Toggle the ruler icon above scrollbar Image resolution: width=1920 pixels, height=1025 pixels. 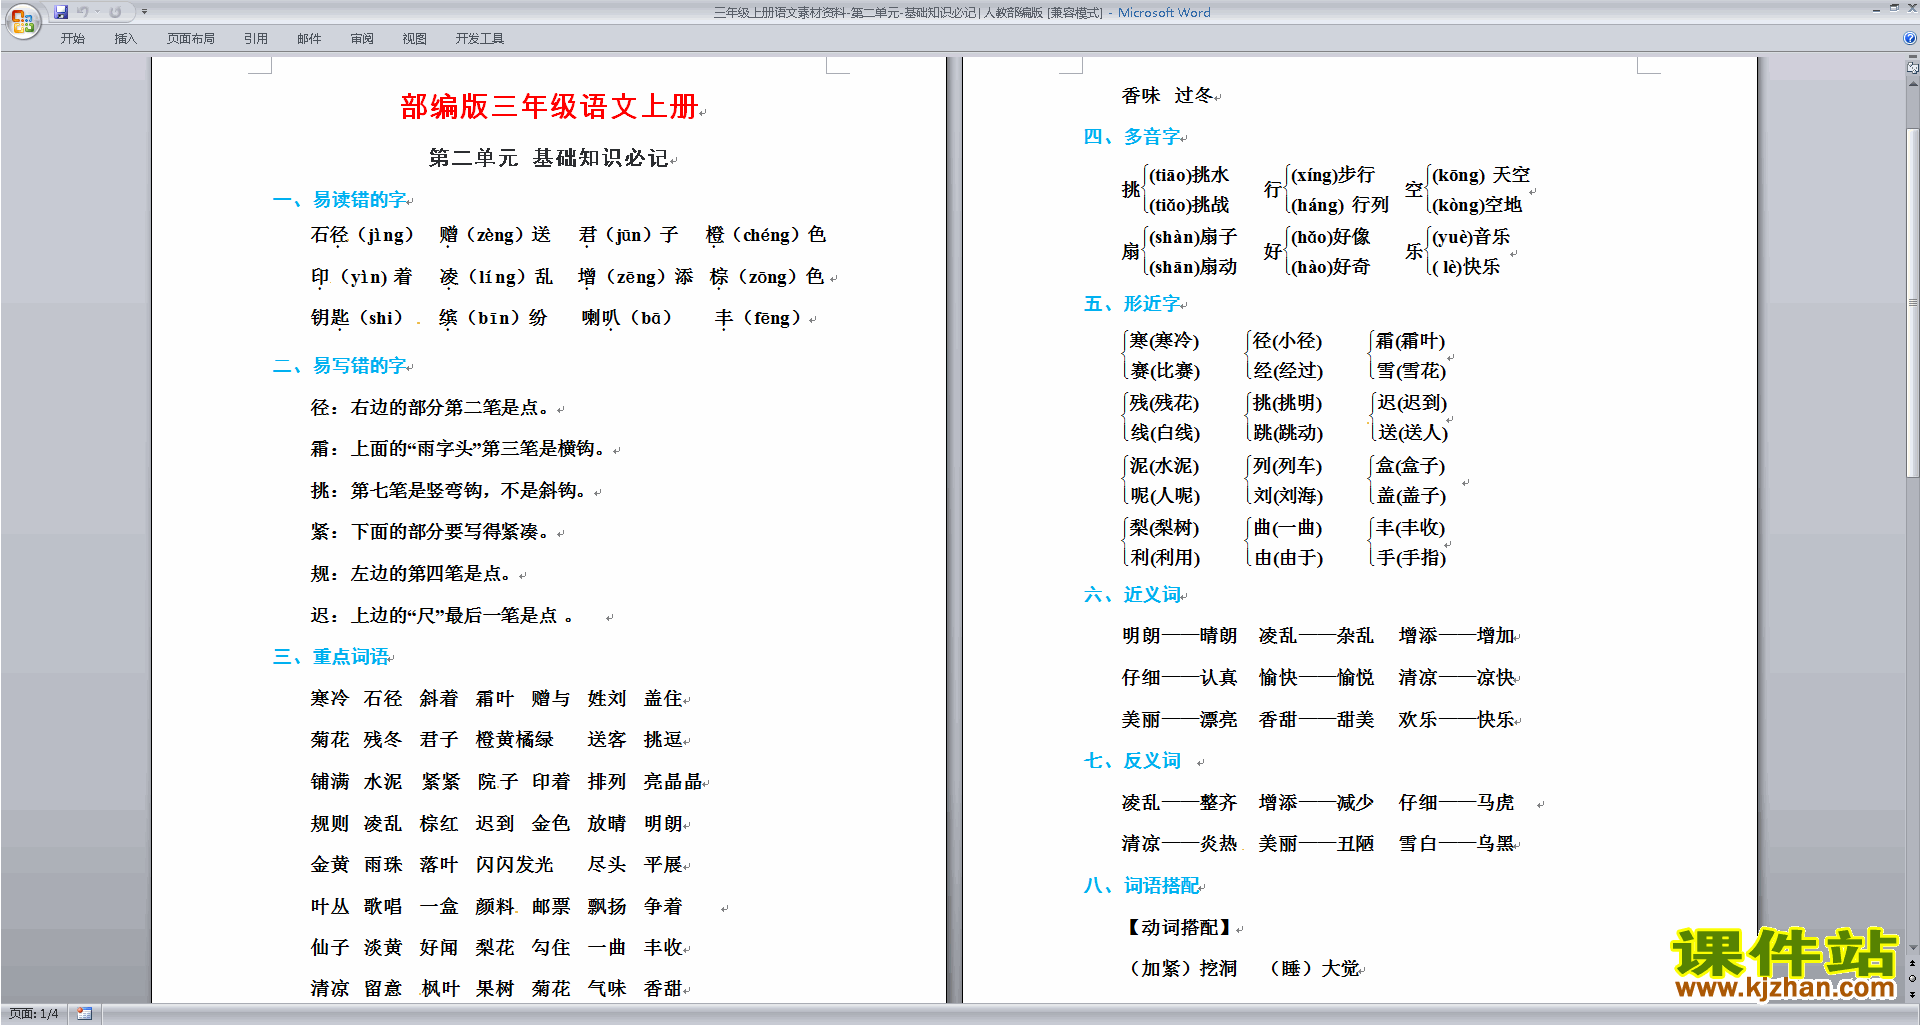(1912, 67)
